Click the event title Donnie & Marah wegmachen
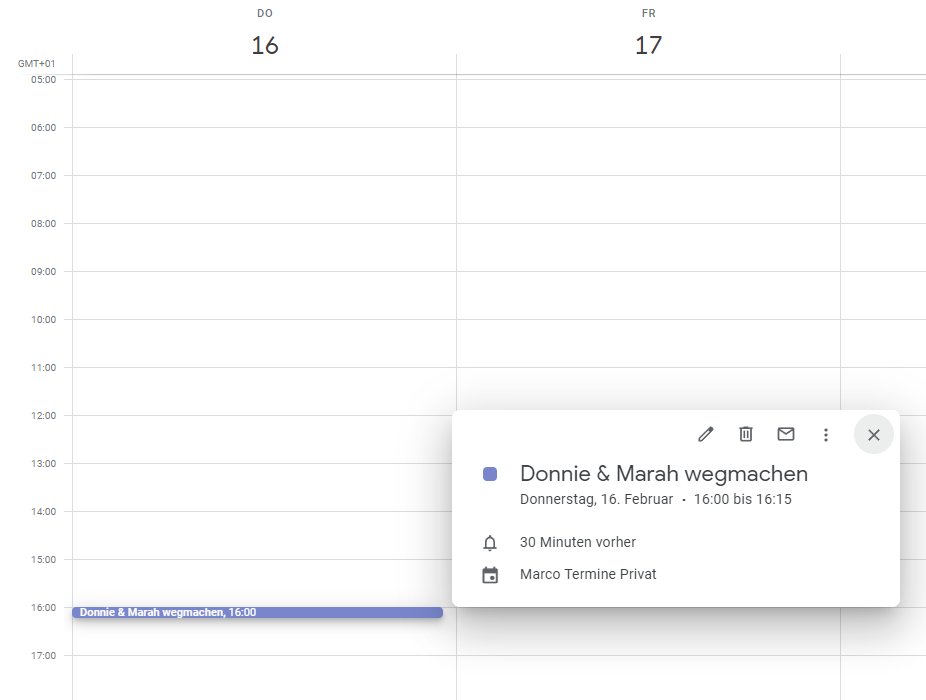Viewport: 926px width, 700px height. [x=664, y=474]
